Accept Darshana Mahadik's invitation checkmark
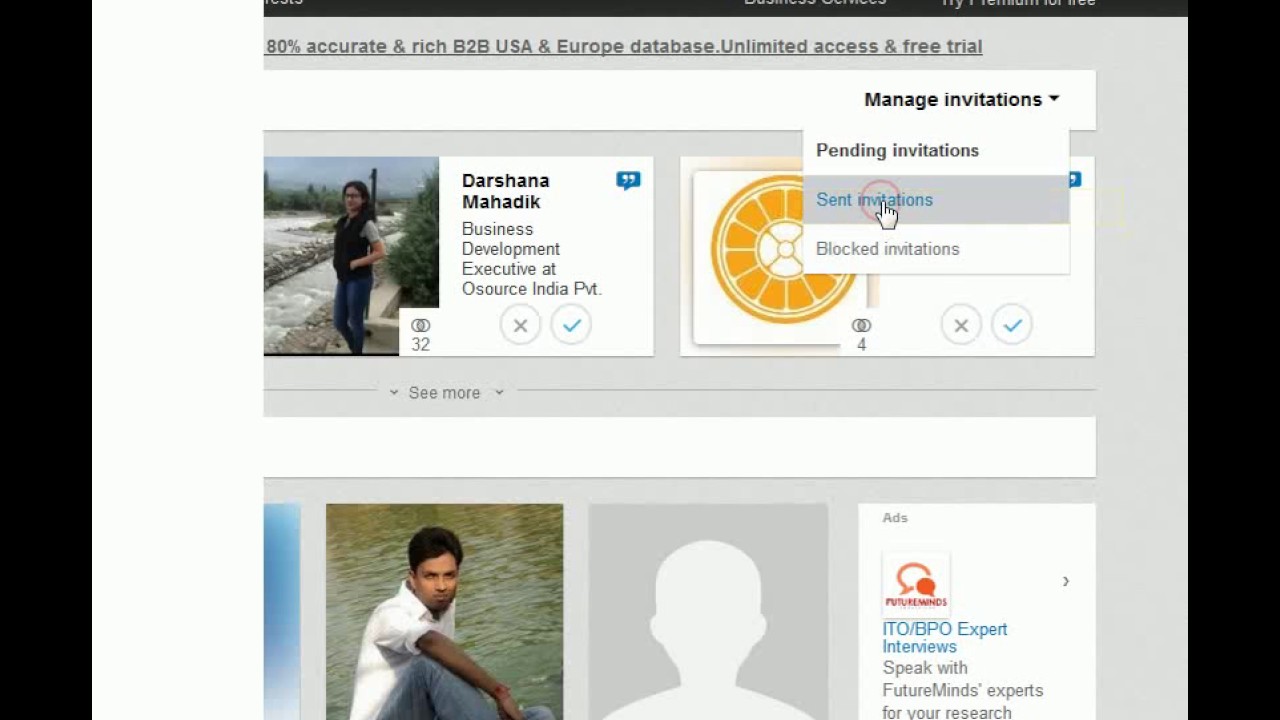This screenshot has height=720, width=1280. click(x=571, y=325)
